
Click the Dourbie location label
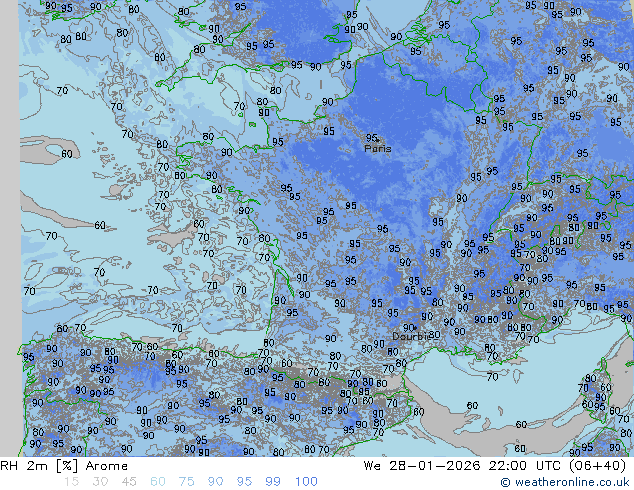(x=410, y=336)
